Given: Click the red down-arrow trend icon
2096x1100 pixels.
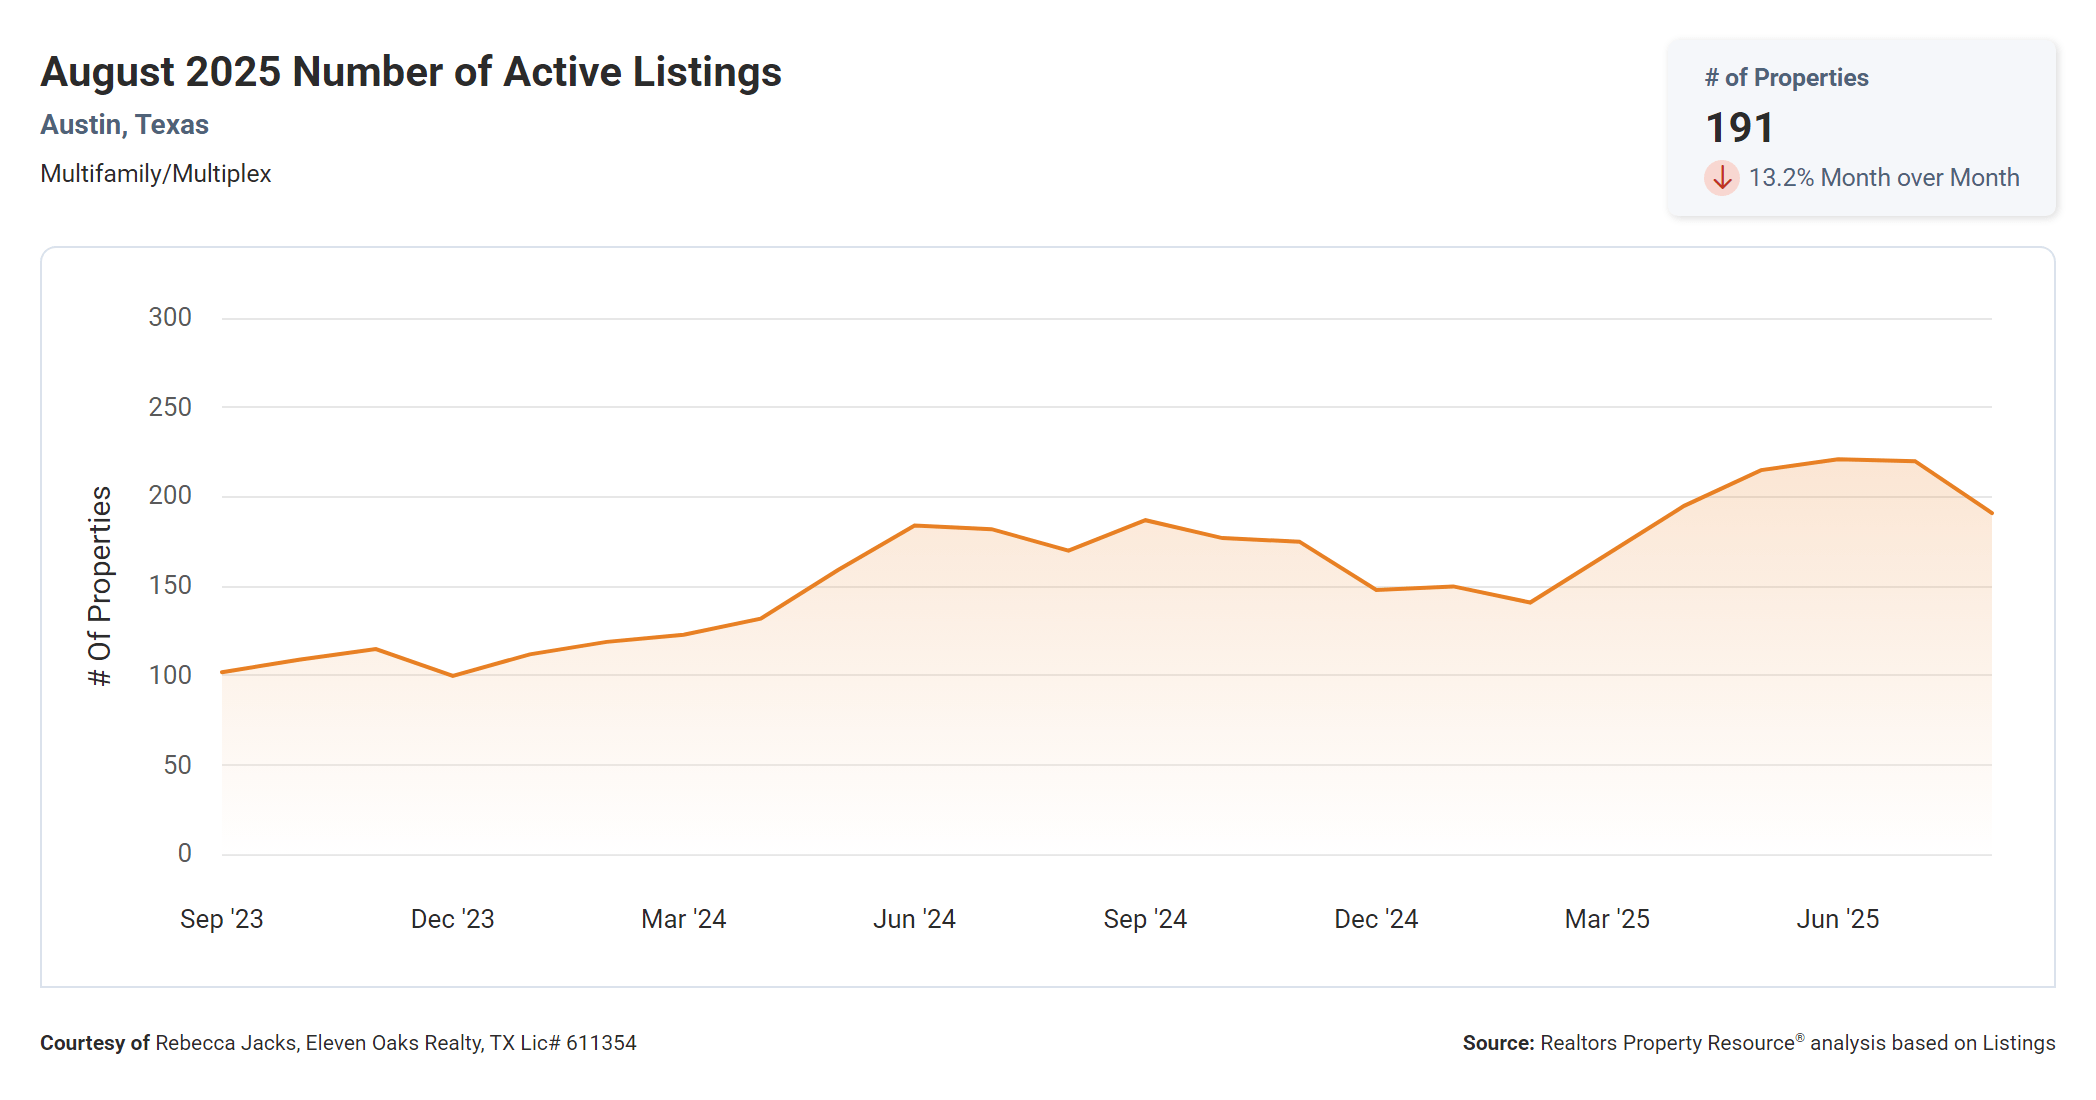Looking at the screenshot, I should pyautogui.click(x=1721, y=178).
